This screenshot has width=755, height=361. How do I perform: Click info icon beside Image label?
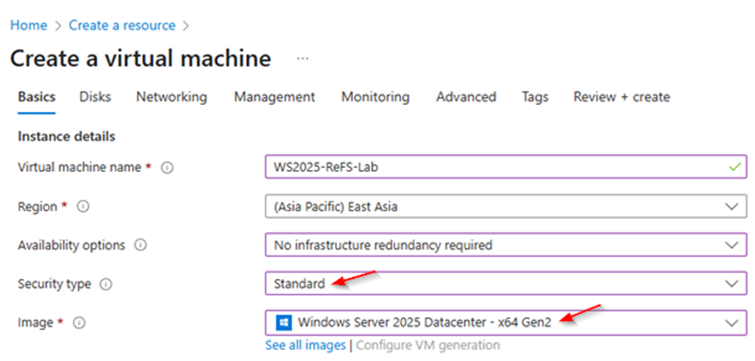(79, 323)
